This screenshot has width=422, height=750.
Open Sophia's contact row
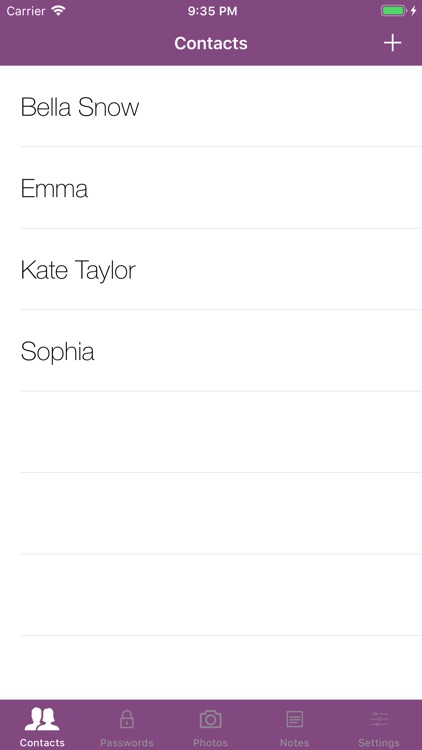click(x=211, y=351)
